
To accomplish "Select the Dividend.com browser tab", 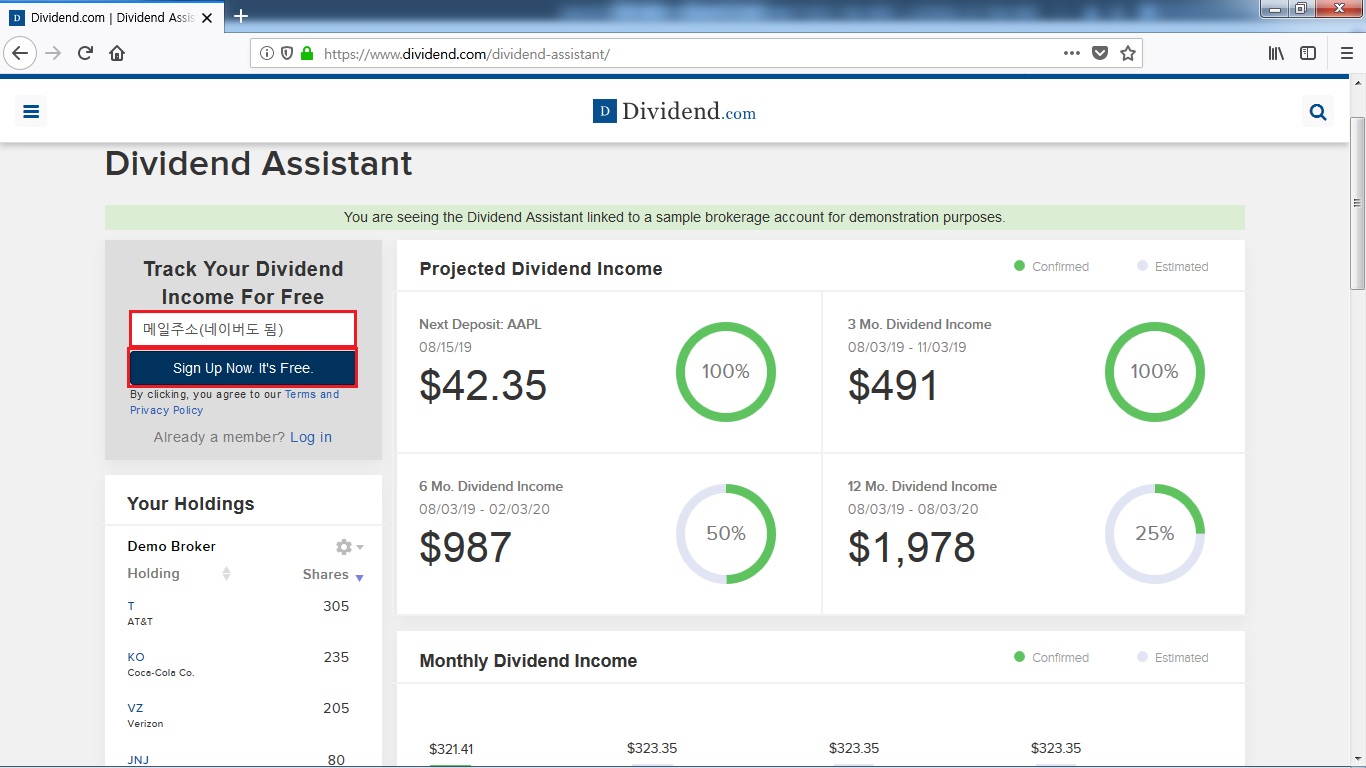I will pos(112,17).
